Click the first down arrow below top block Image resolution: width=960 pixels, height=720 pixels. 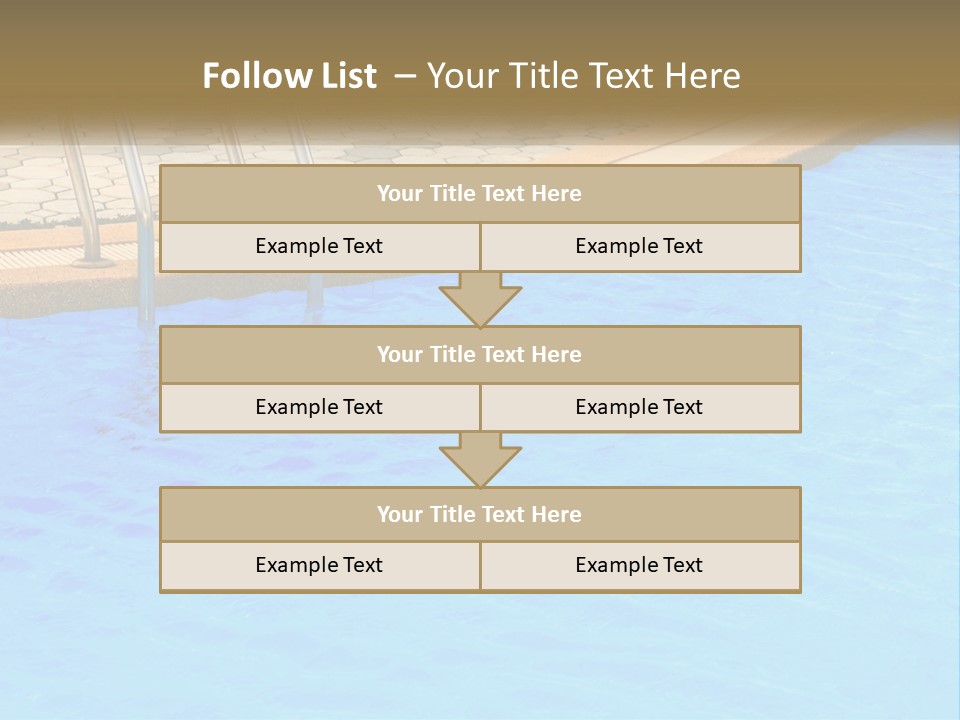click(x=480, y=300)
